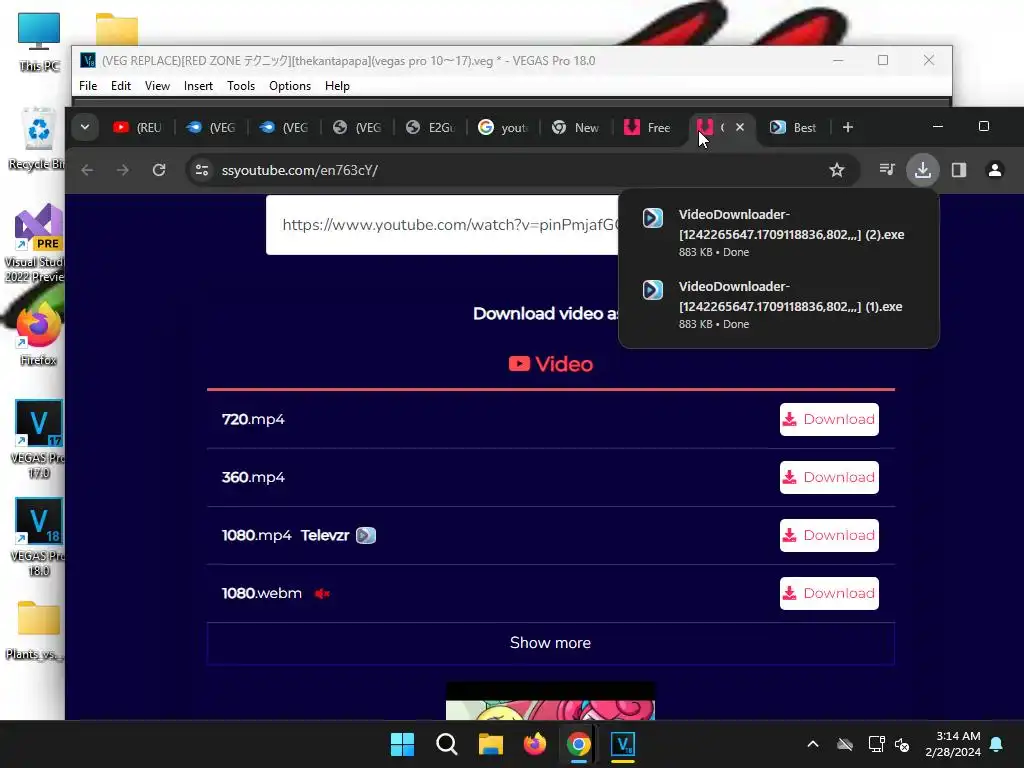Open This PC desktop icon
This screenshot has width=1024, height=768.
pyautogui.click(x=39, y=42)
